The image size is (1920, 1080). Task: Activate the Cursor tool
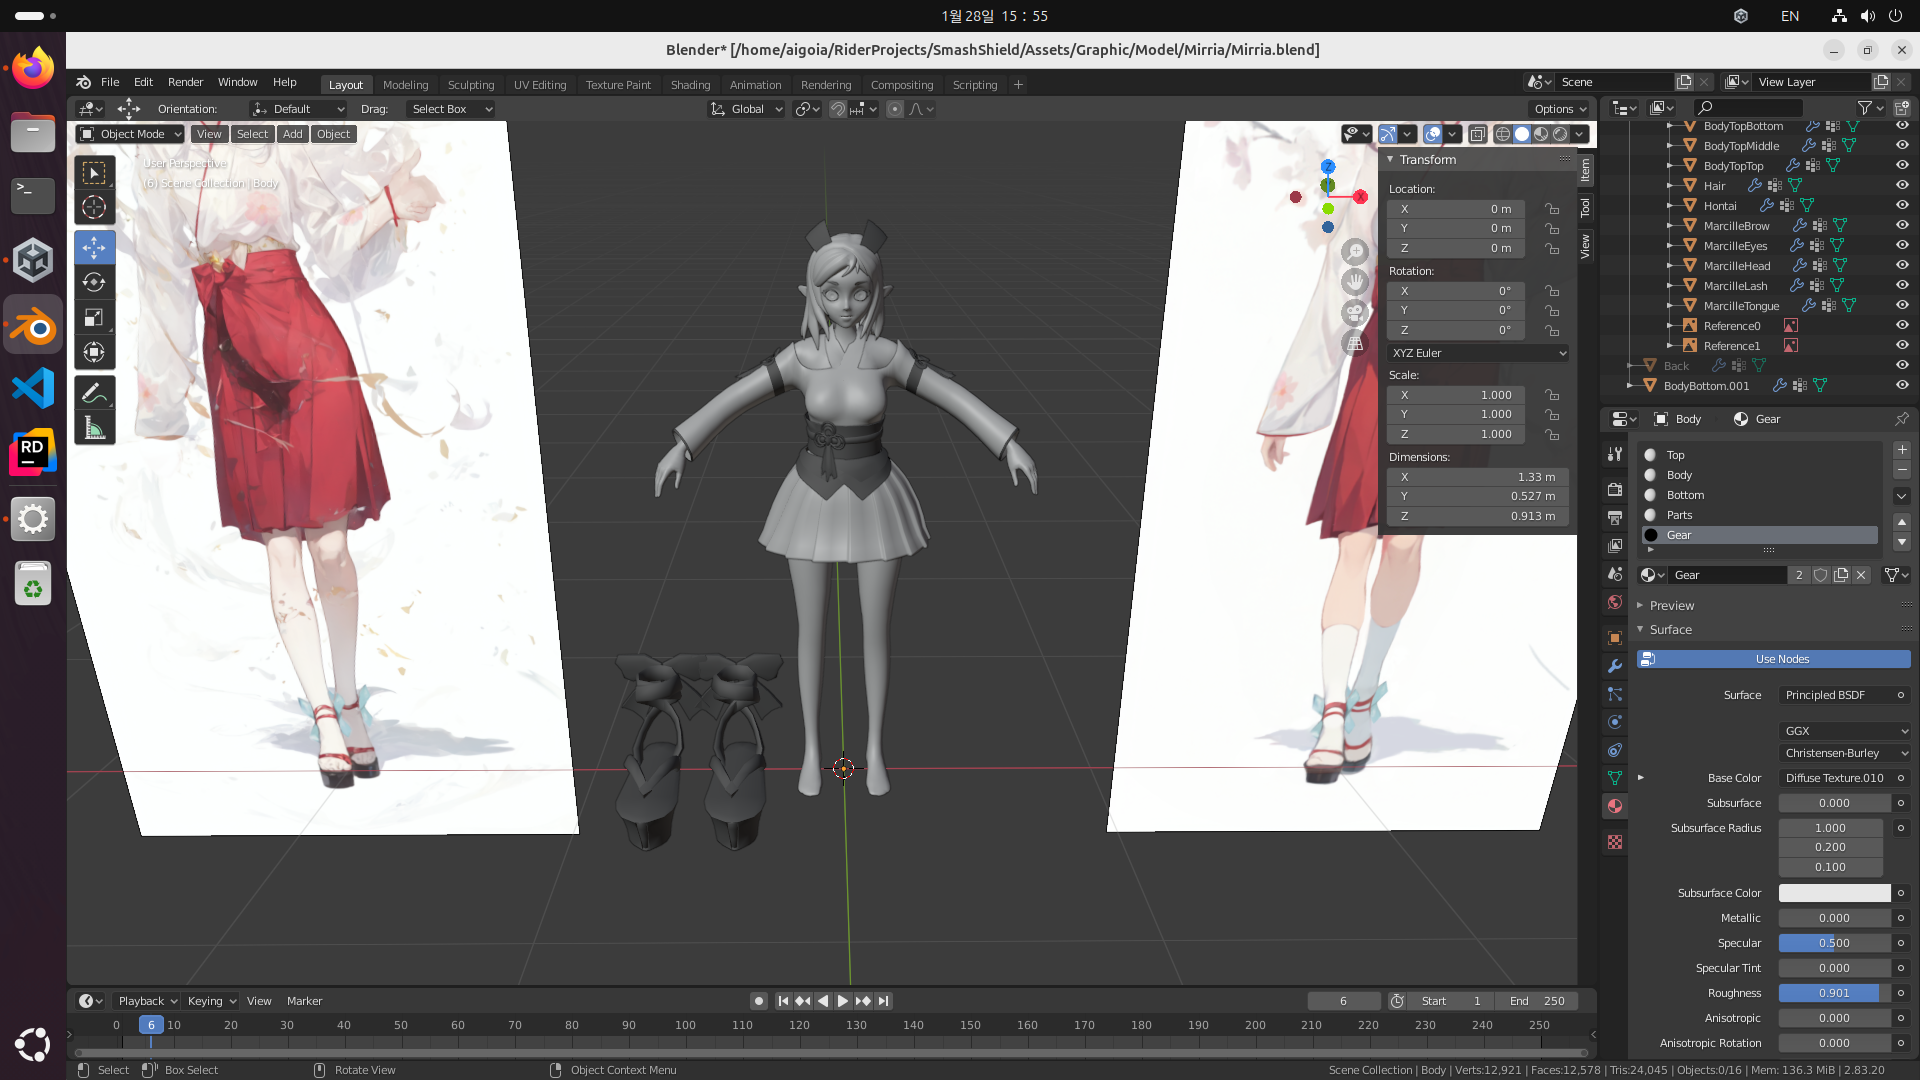point(94,208)
